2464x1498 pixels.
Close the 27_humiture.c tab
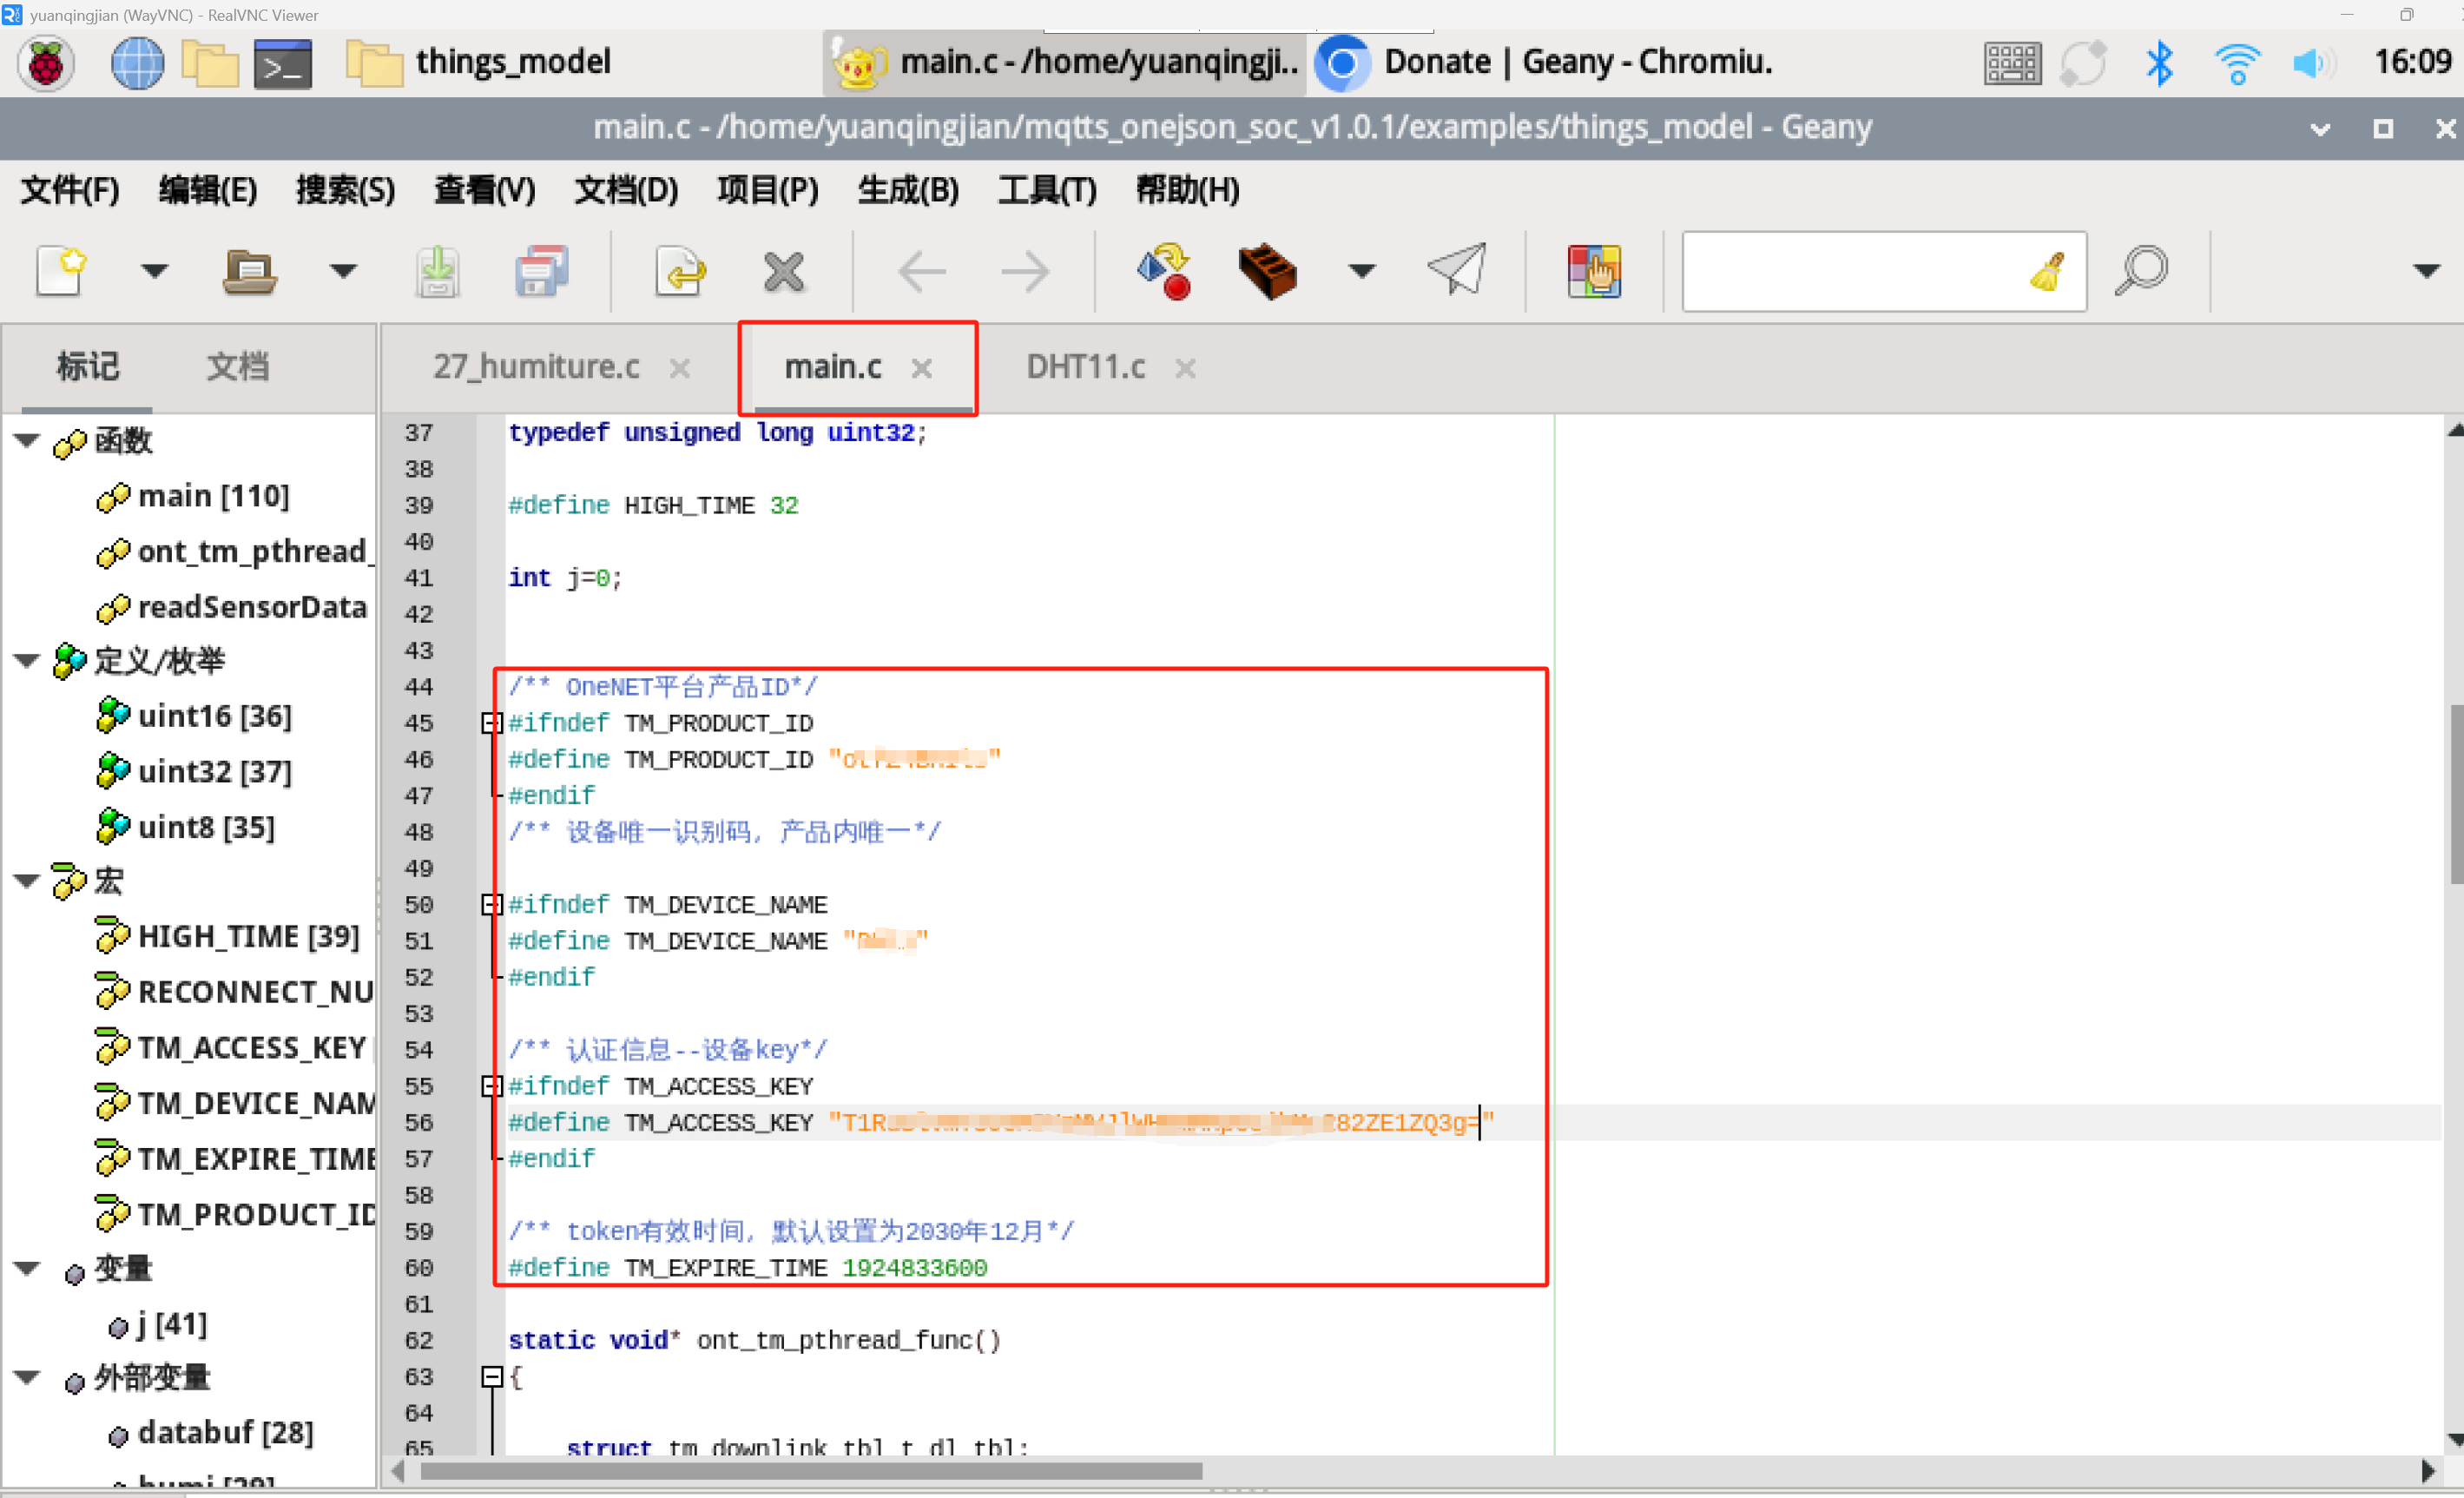(x=680, y=368)
